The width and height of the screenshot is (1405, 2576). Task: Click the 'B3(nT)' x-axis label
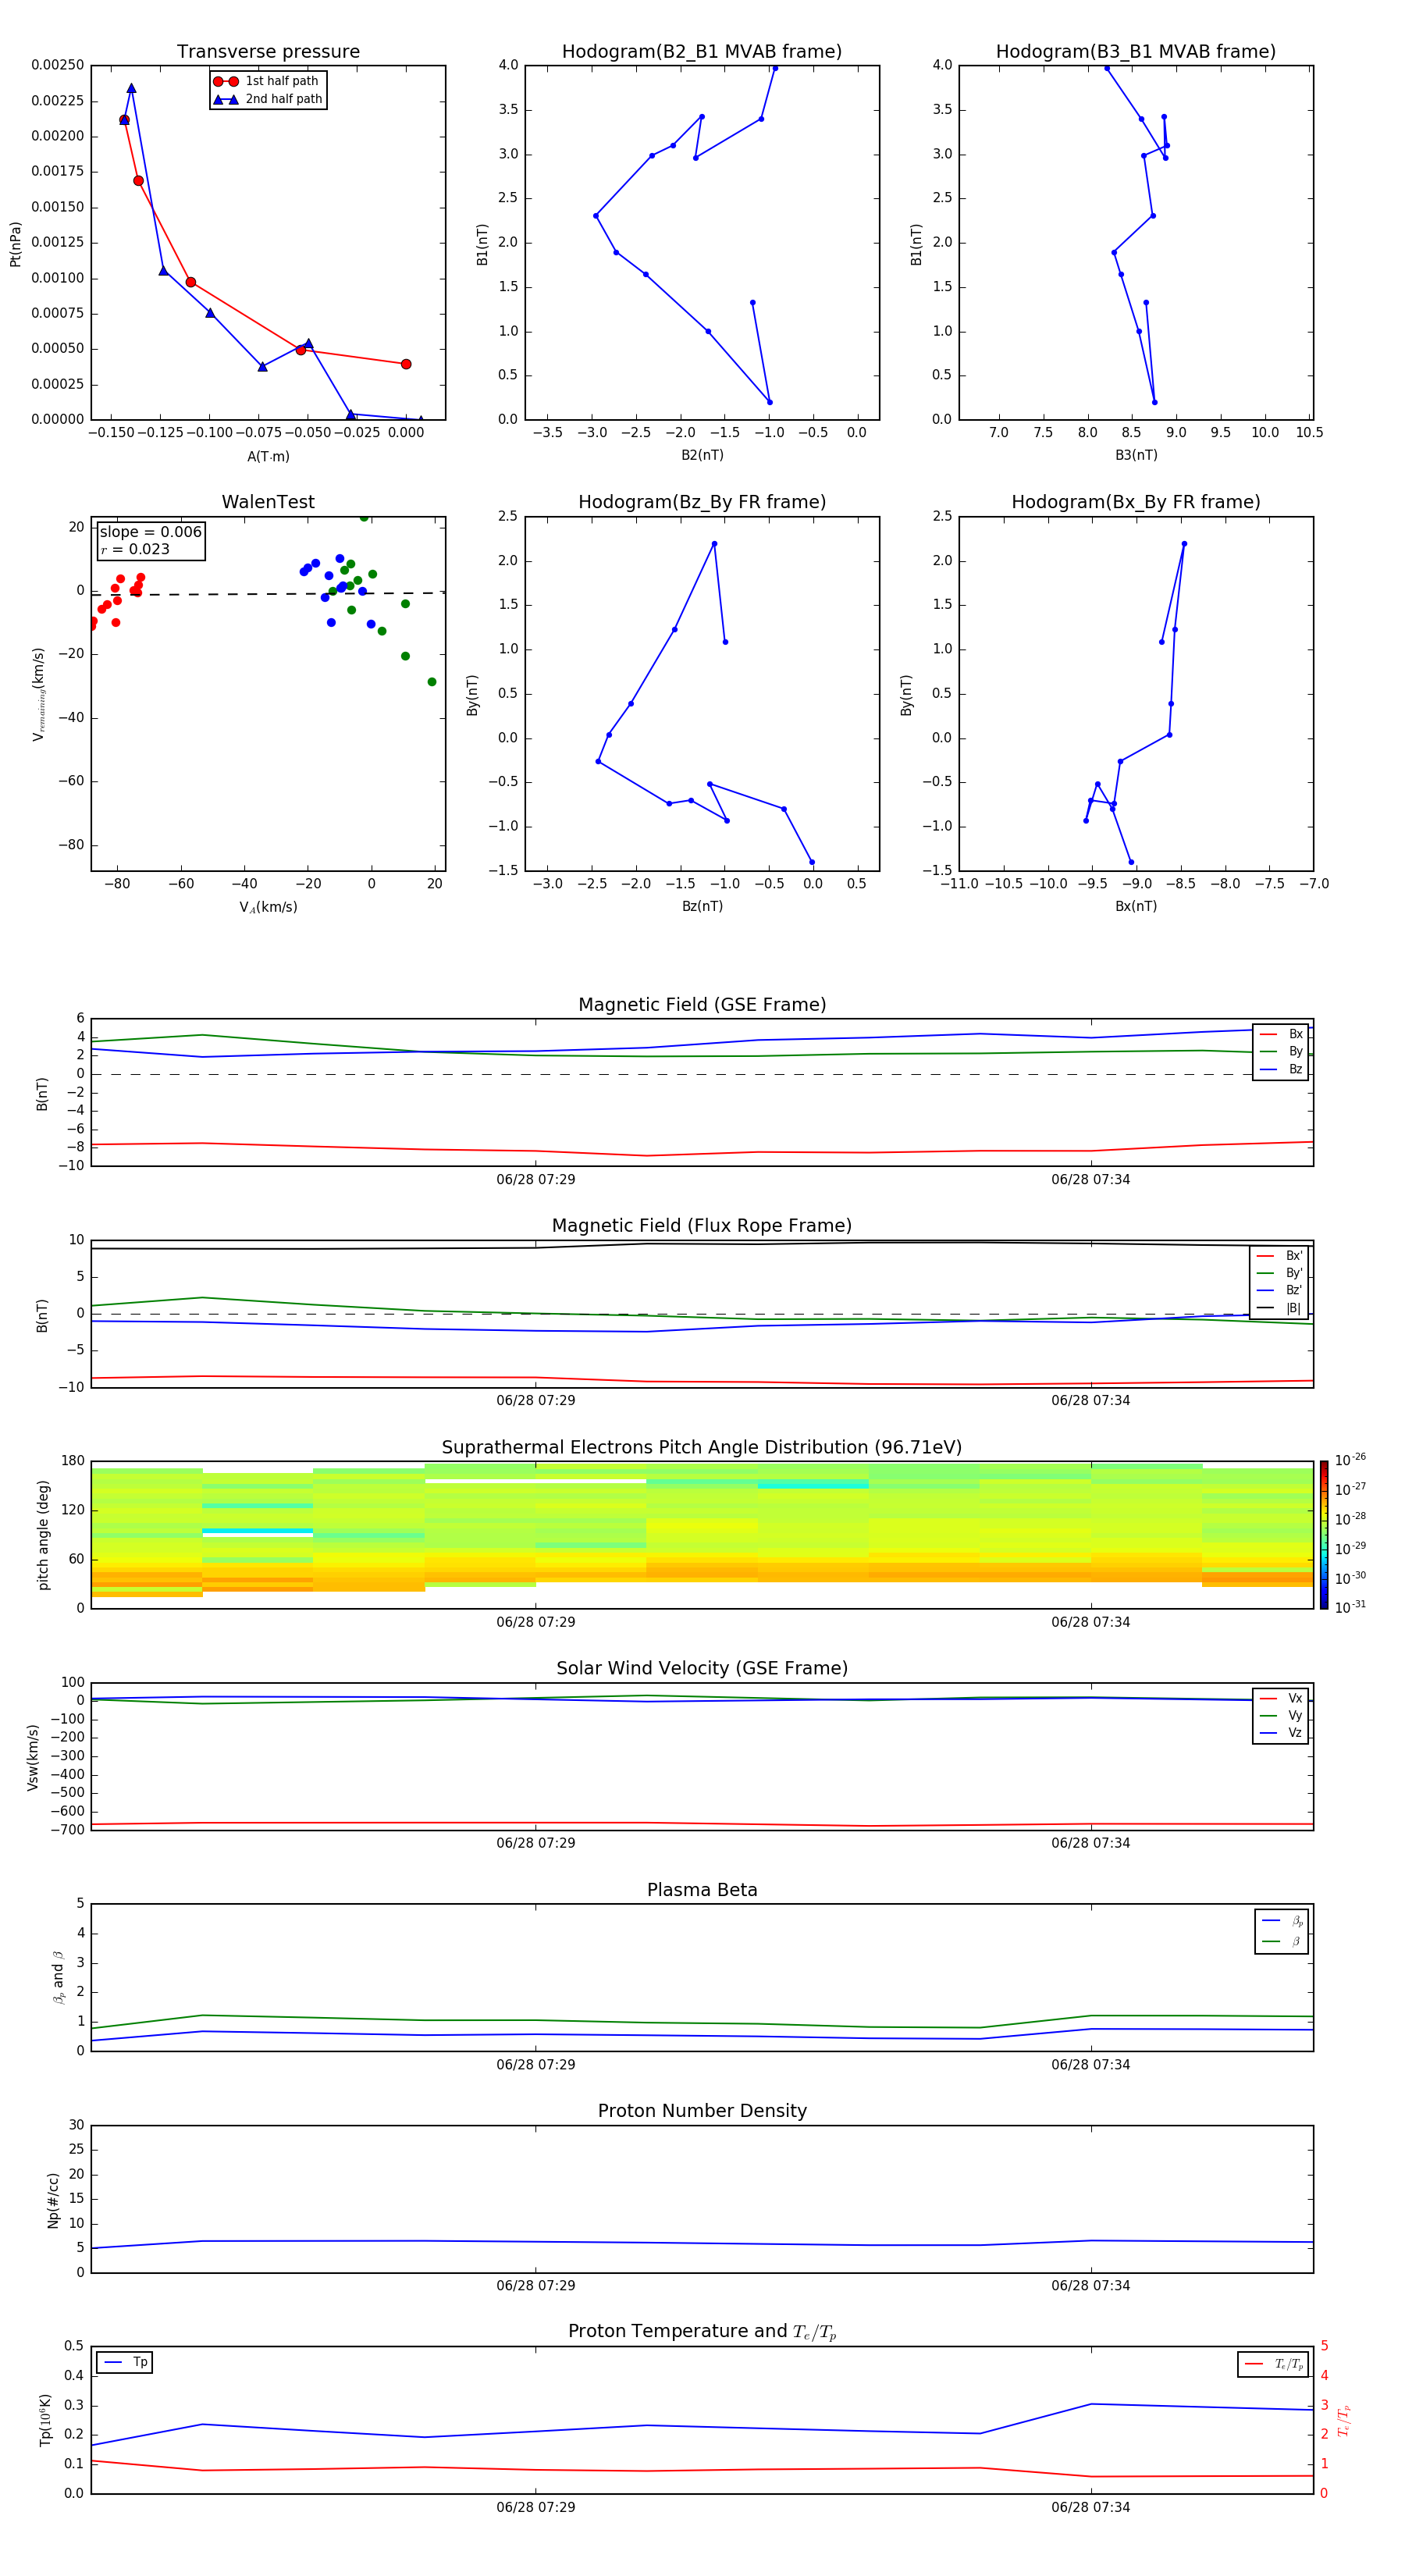pos(1136,455)
